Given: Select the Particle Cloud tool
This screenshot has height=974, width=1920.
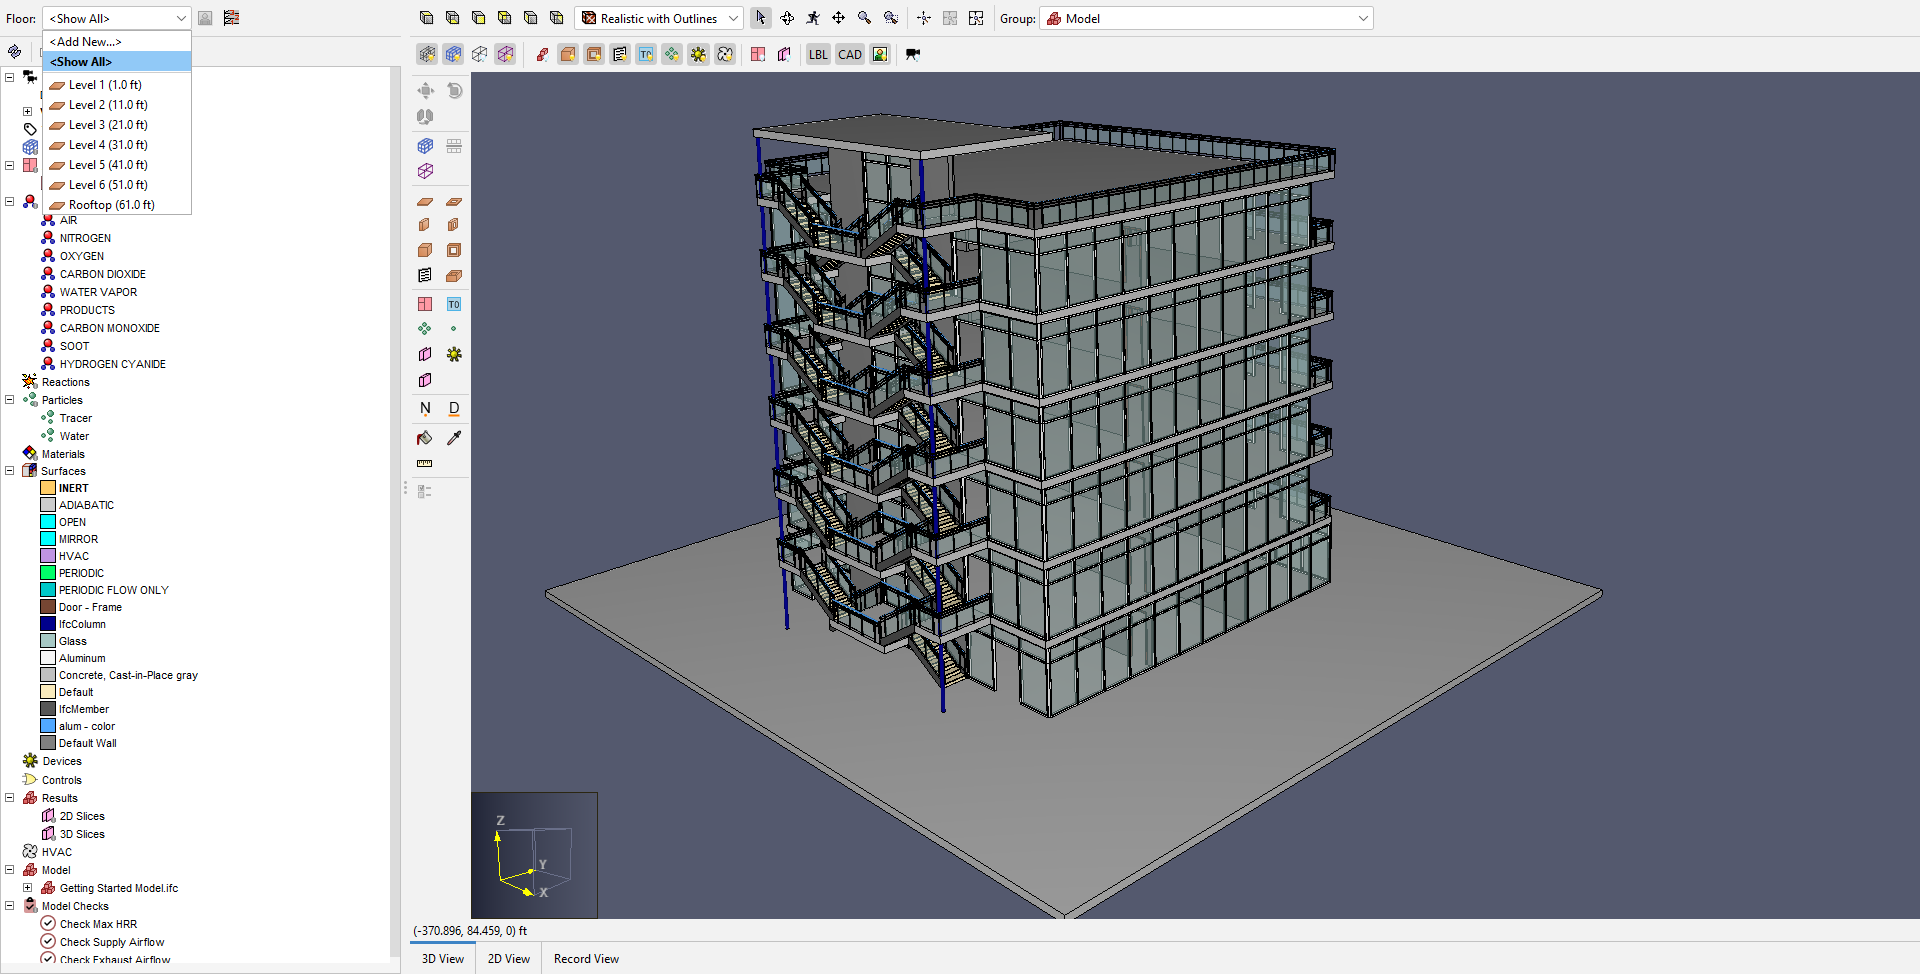Looking at the screenshot, I should pyautogui.click(x=425, y=329).
